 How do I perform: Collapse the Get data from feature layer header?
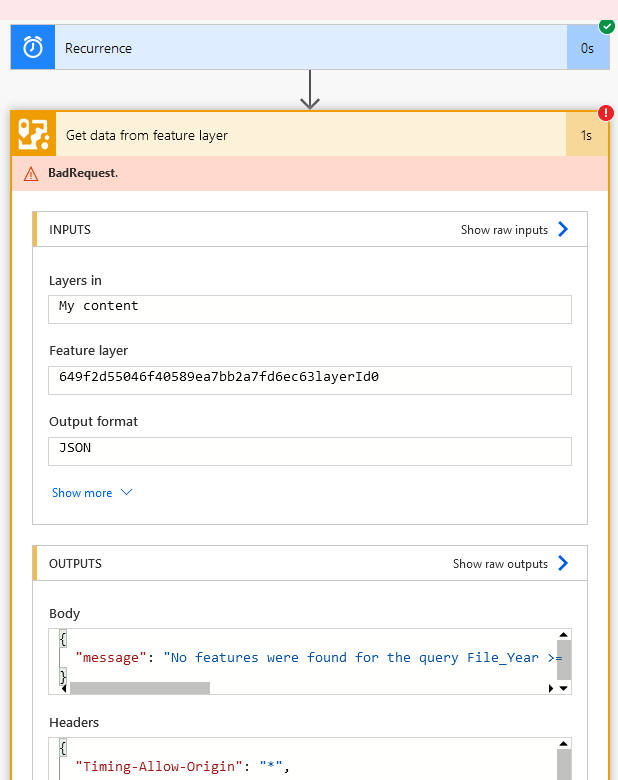(x=300, y=135)
